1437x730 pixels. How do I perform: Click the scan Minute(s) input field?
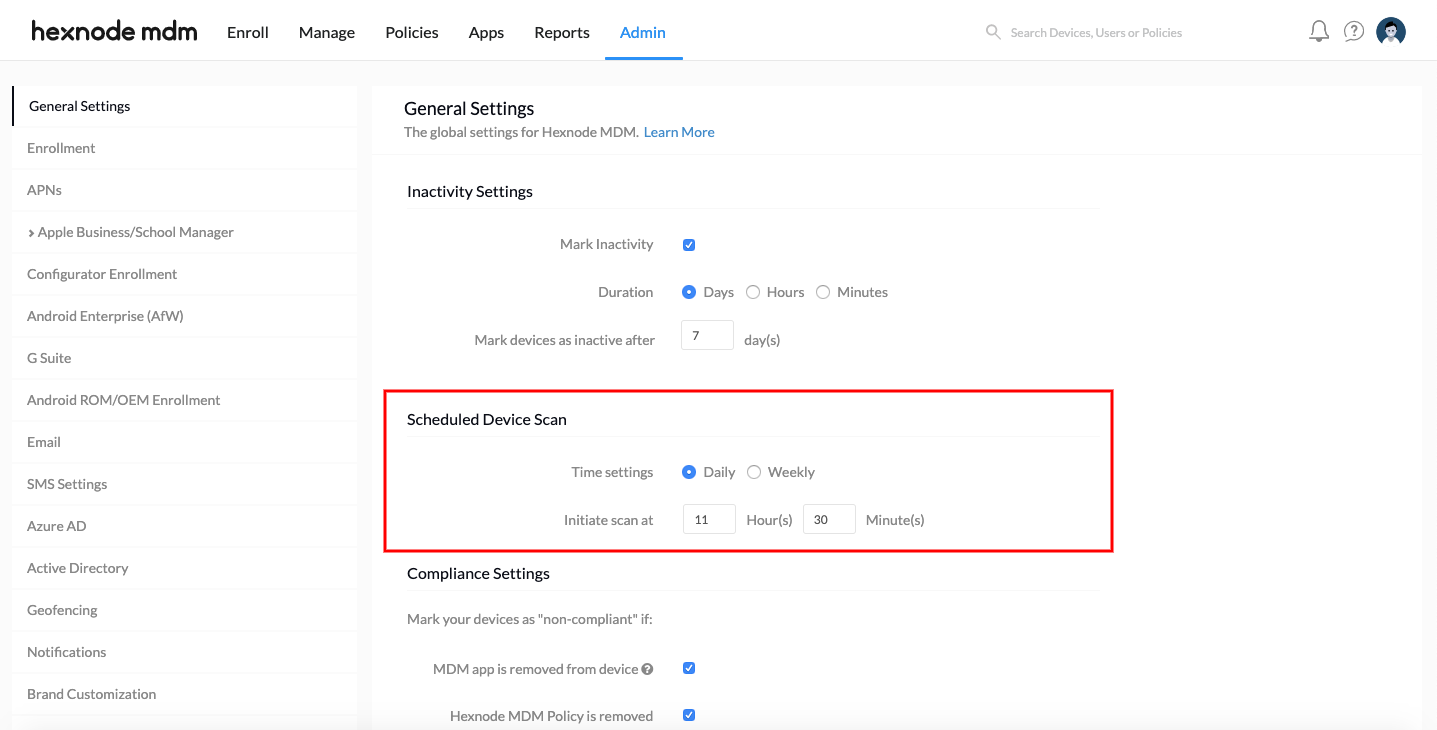[x=829, y=519]
